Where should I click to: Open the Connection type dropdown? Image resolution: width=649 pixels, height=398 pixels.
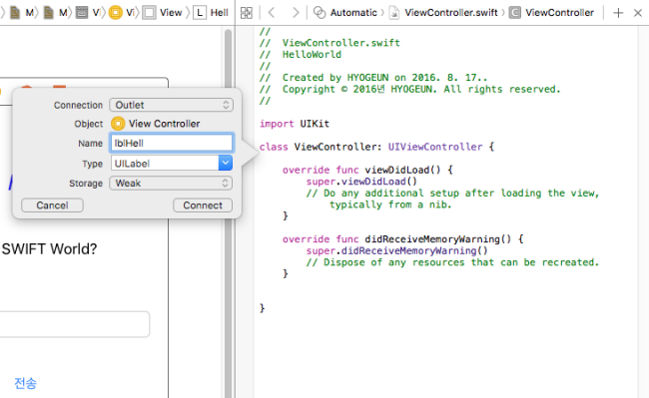pyautogui.click(x=171, y=105)
